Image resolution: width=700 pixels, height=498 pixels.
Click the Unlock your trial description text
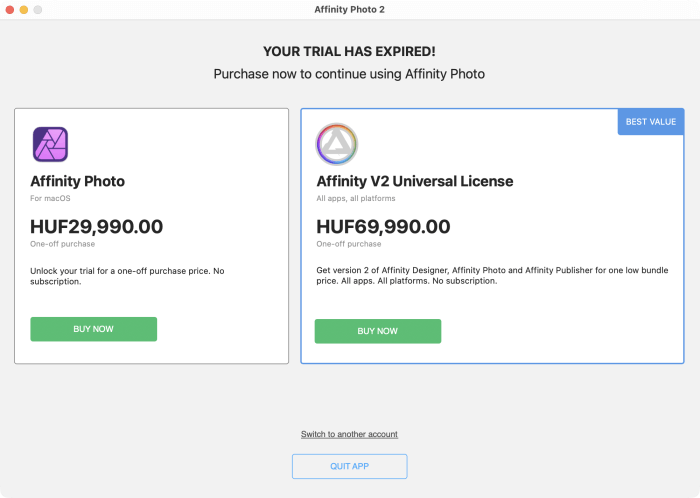(126, 276)
